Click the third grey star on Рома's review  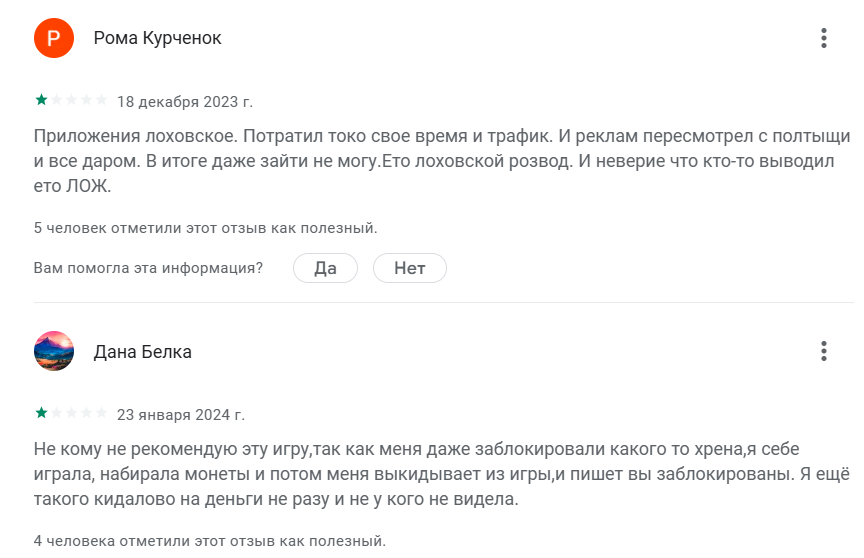(x=71, y=100)
